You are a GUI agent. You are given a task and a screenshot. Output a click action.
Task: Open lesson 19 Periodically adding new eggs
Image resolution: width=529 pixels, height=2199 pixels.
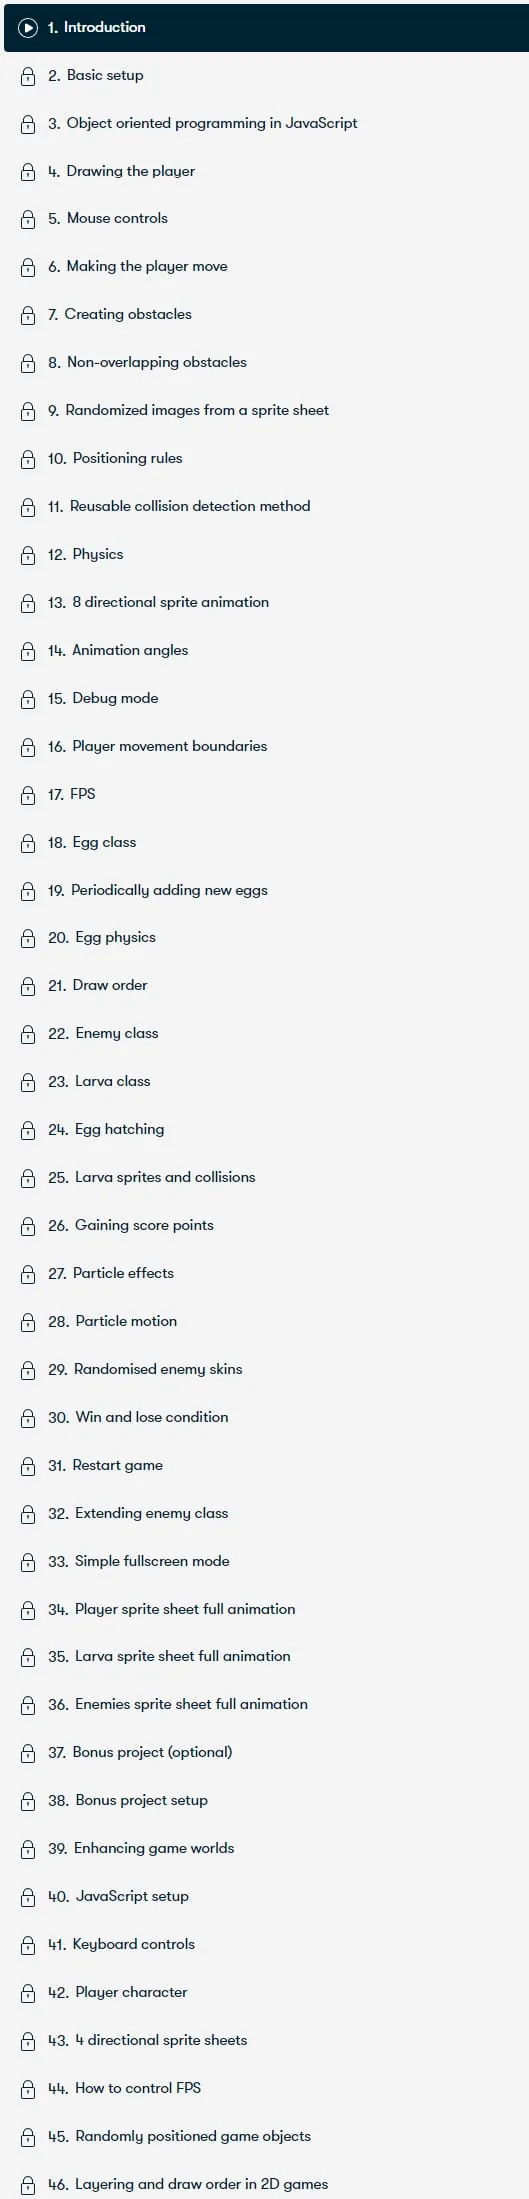point(266,890)
